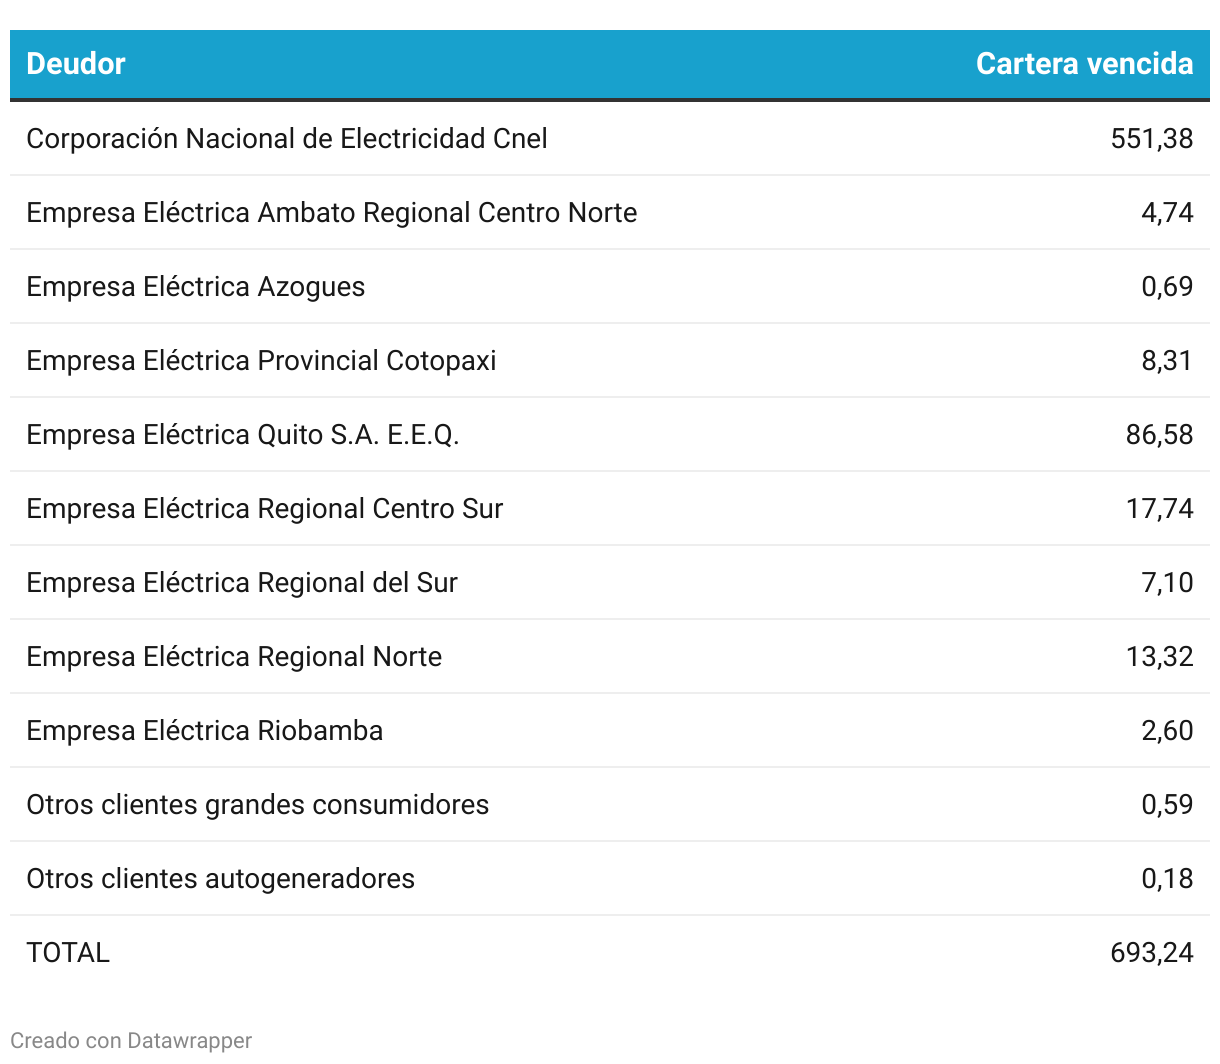The height and width of the screenshot is (1064, 1220).
Task: Click Empresa Eléctrica Provincial Cotopaxi name
Action: (261, 361)
